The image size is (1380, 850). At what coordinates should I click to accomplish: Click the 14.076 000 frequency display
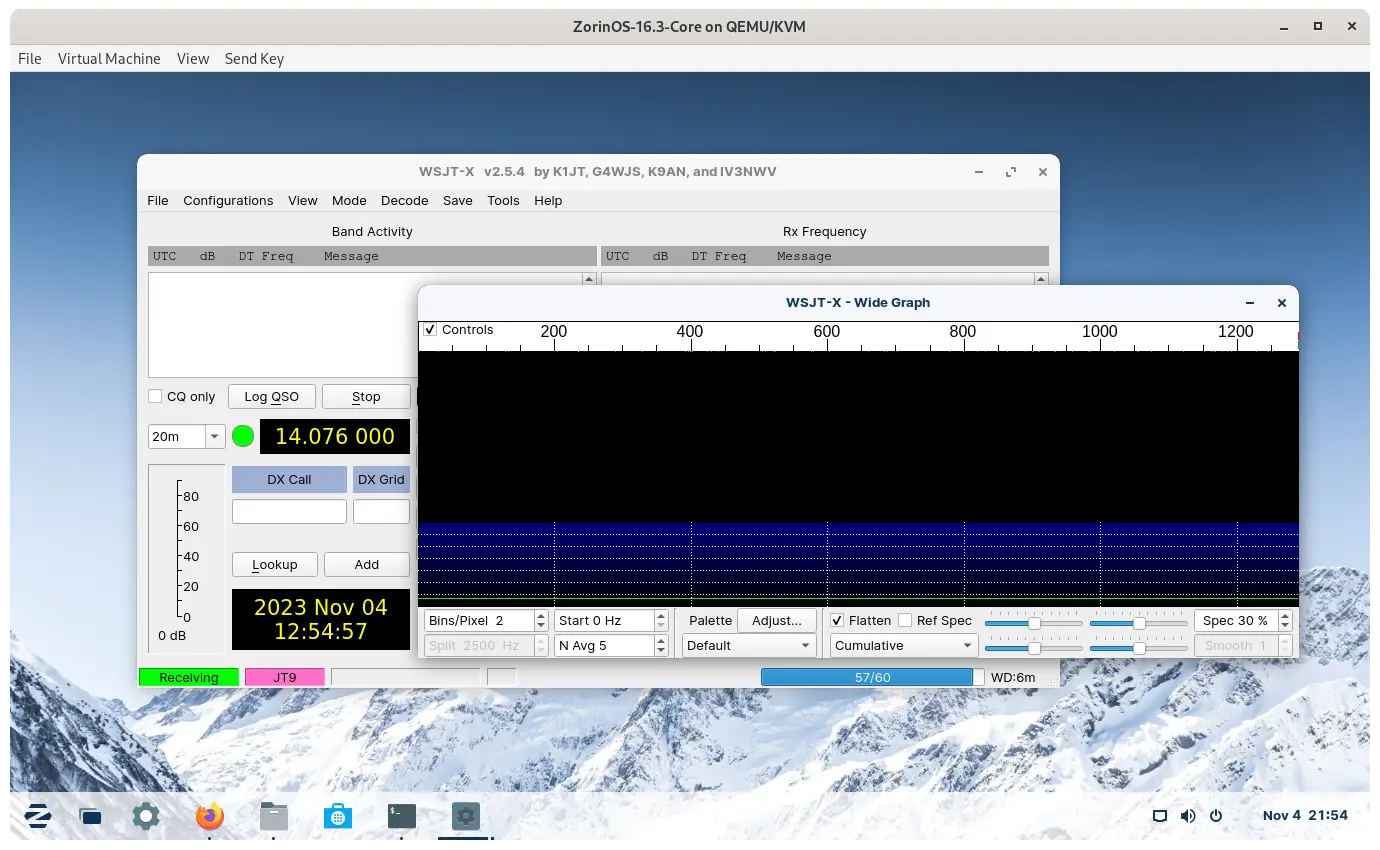tap(335, 437)
